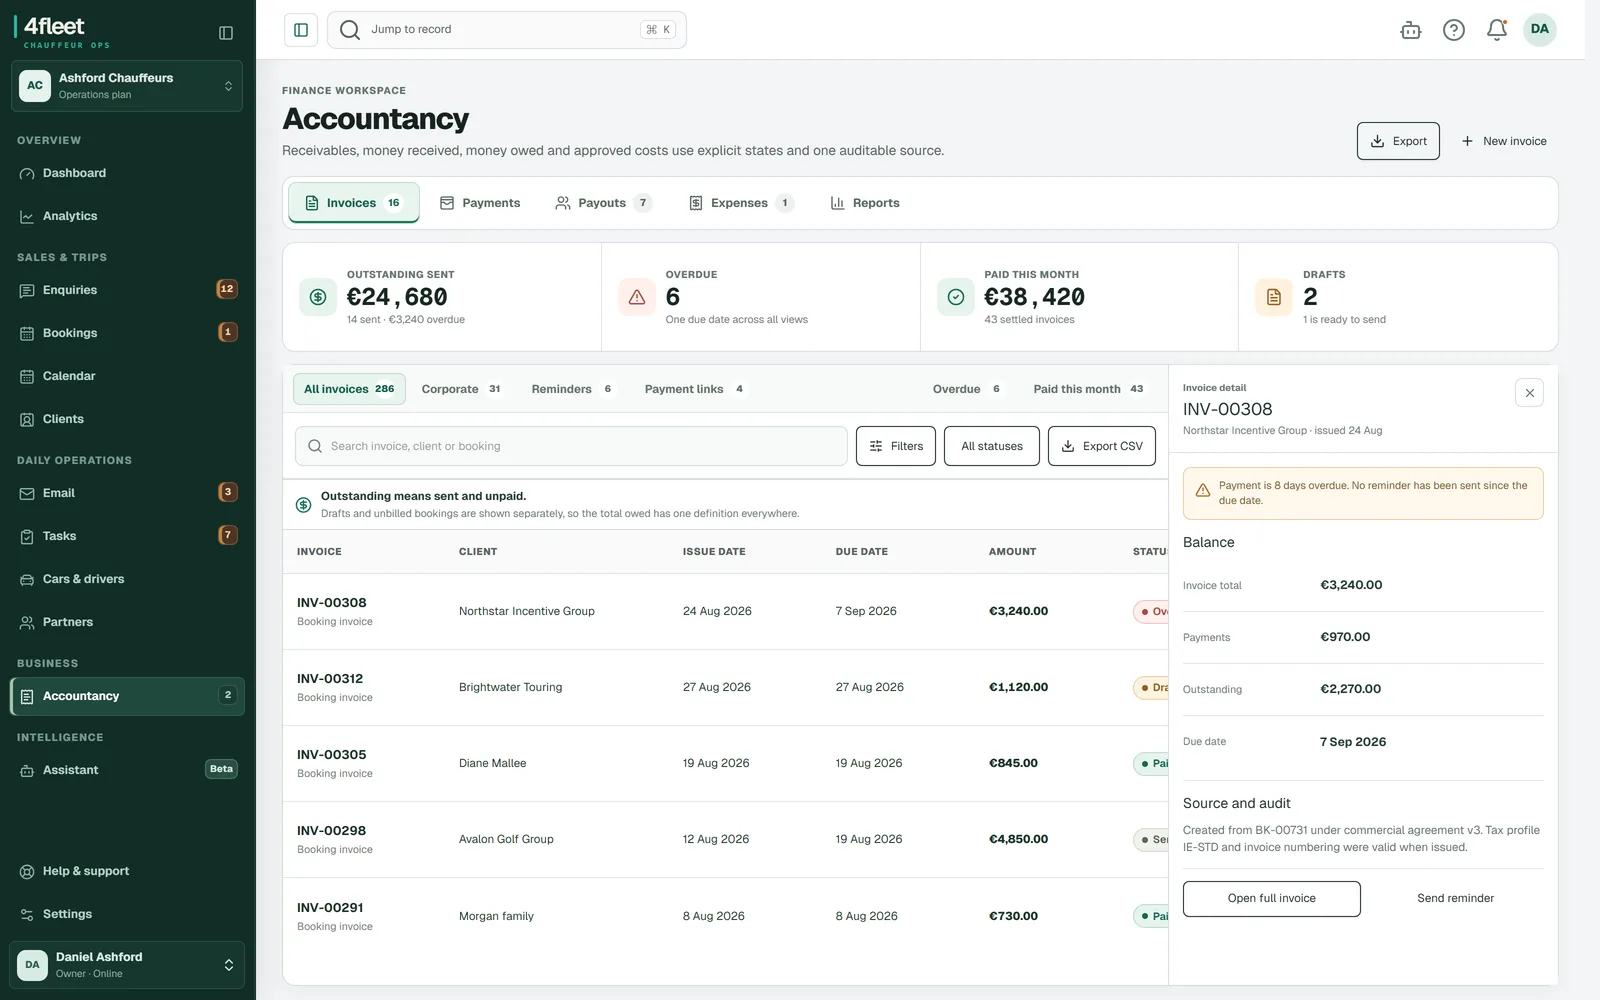Switch to the Invoices tab
Viewport: 1600px width, 1000px height.
[x=354, y=203]
